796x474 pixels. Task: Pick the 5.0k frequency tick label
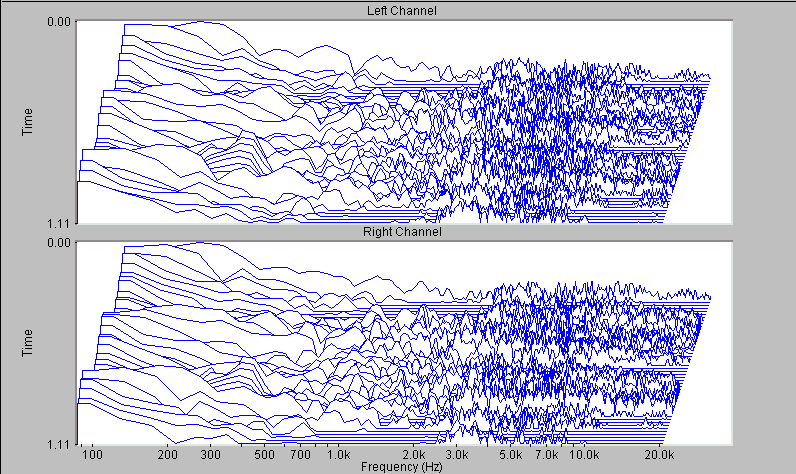[510, 455]
